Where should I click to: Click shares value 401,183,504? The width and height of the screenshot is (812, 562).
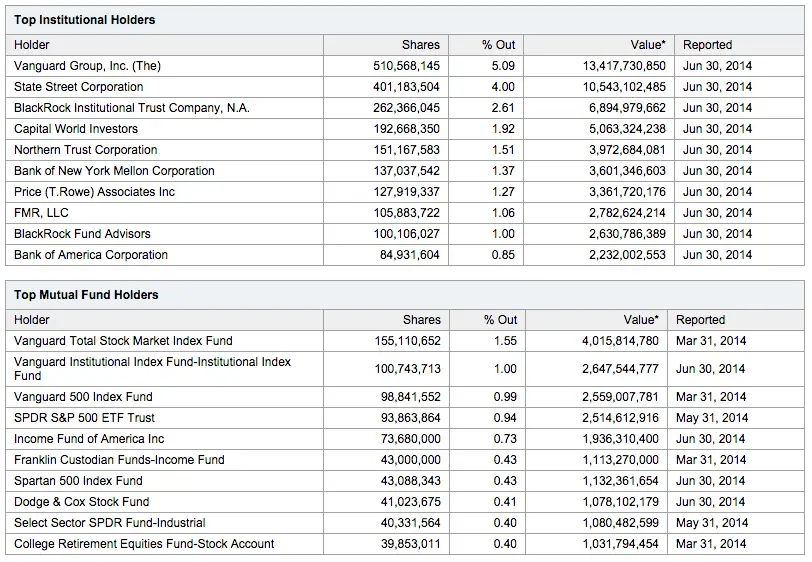pyautogui.click(x=407, y=87)
